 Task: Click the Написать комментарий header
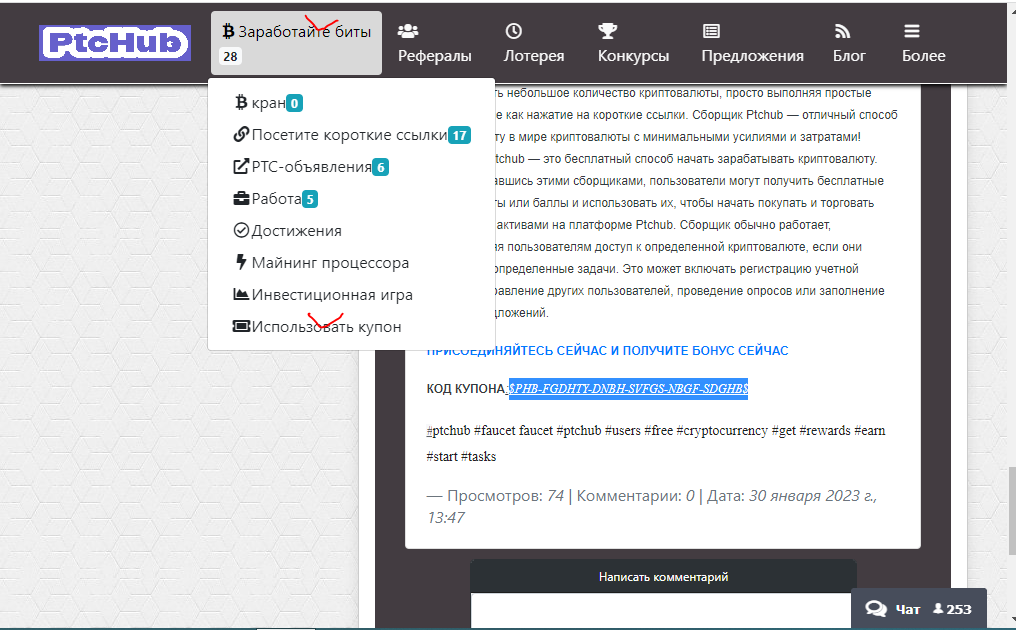pyautogui.click(x=664, y=576)
